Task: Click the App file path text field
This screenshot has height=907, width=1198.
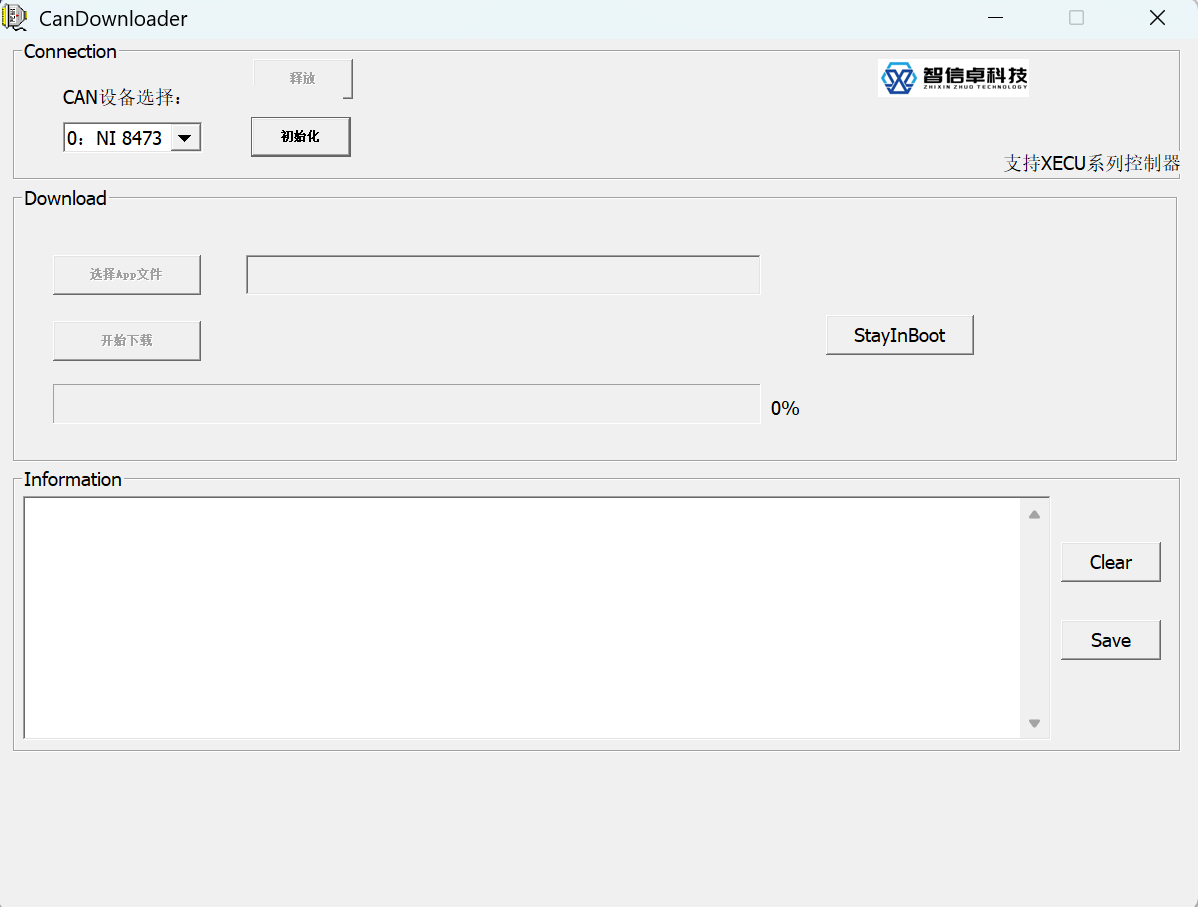Action: tap(503, 275)
